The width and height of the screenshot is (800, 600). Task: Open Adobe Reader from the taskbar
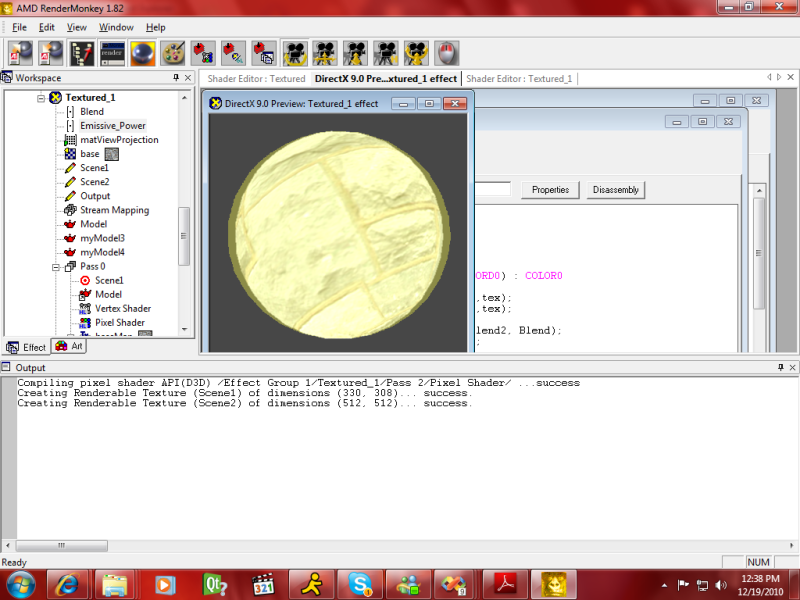click(505, 585)
